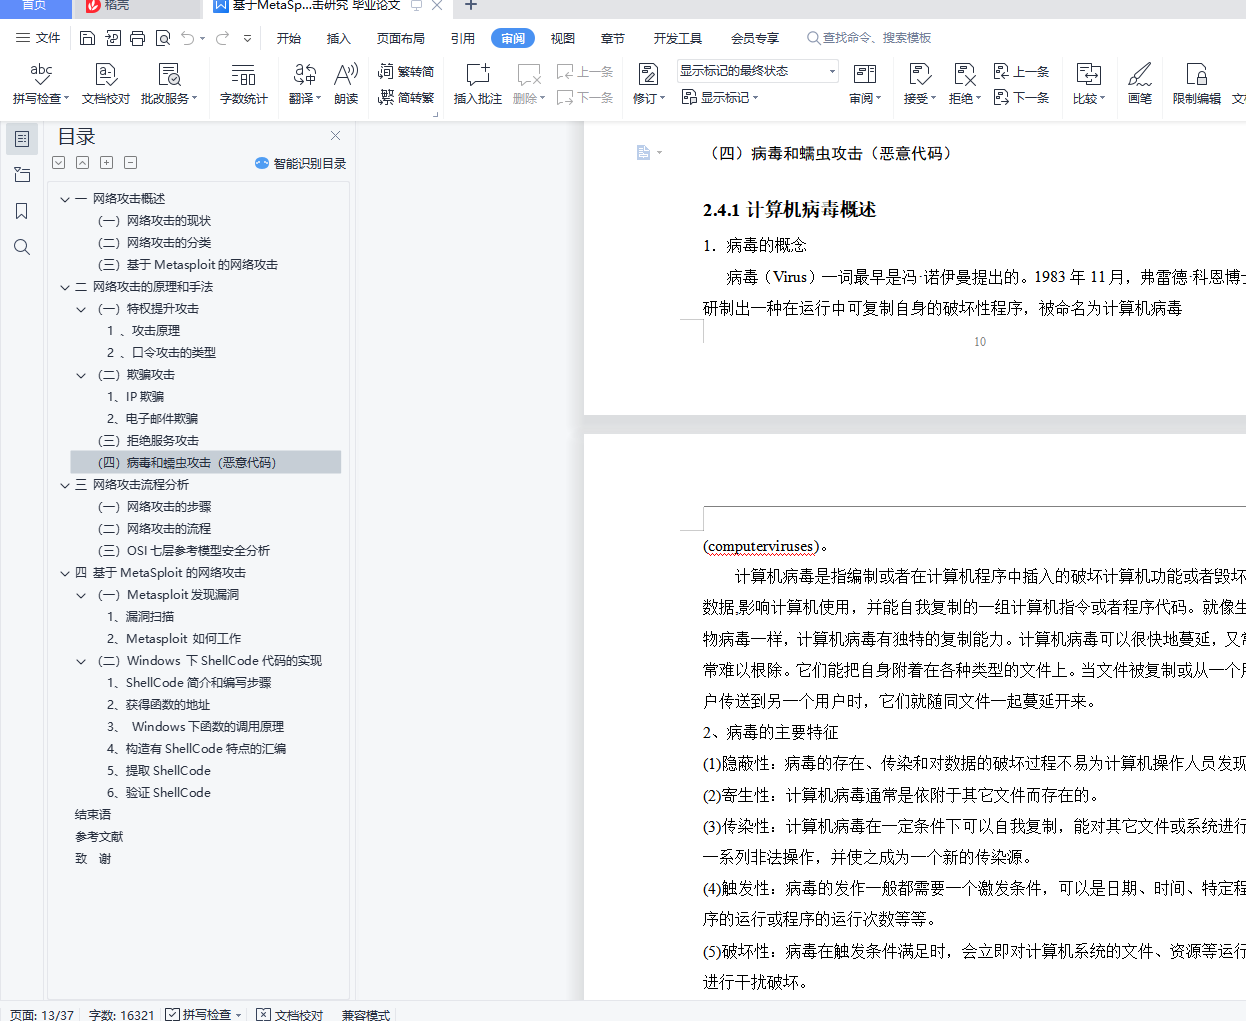This screenshot has height=1021, width=1246.
Task: Click the print icon in quick access toolbar
Action: tap(138, 38)
